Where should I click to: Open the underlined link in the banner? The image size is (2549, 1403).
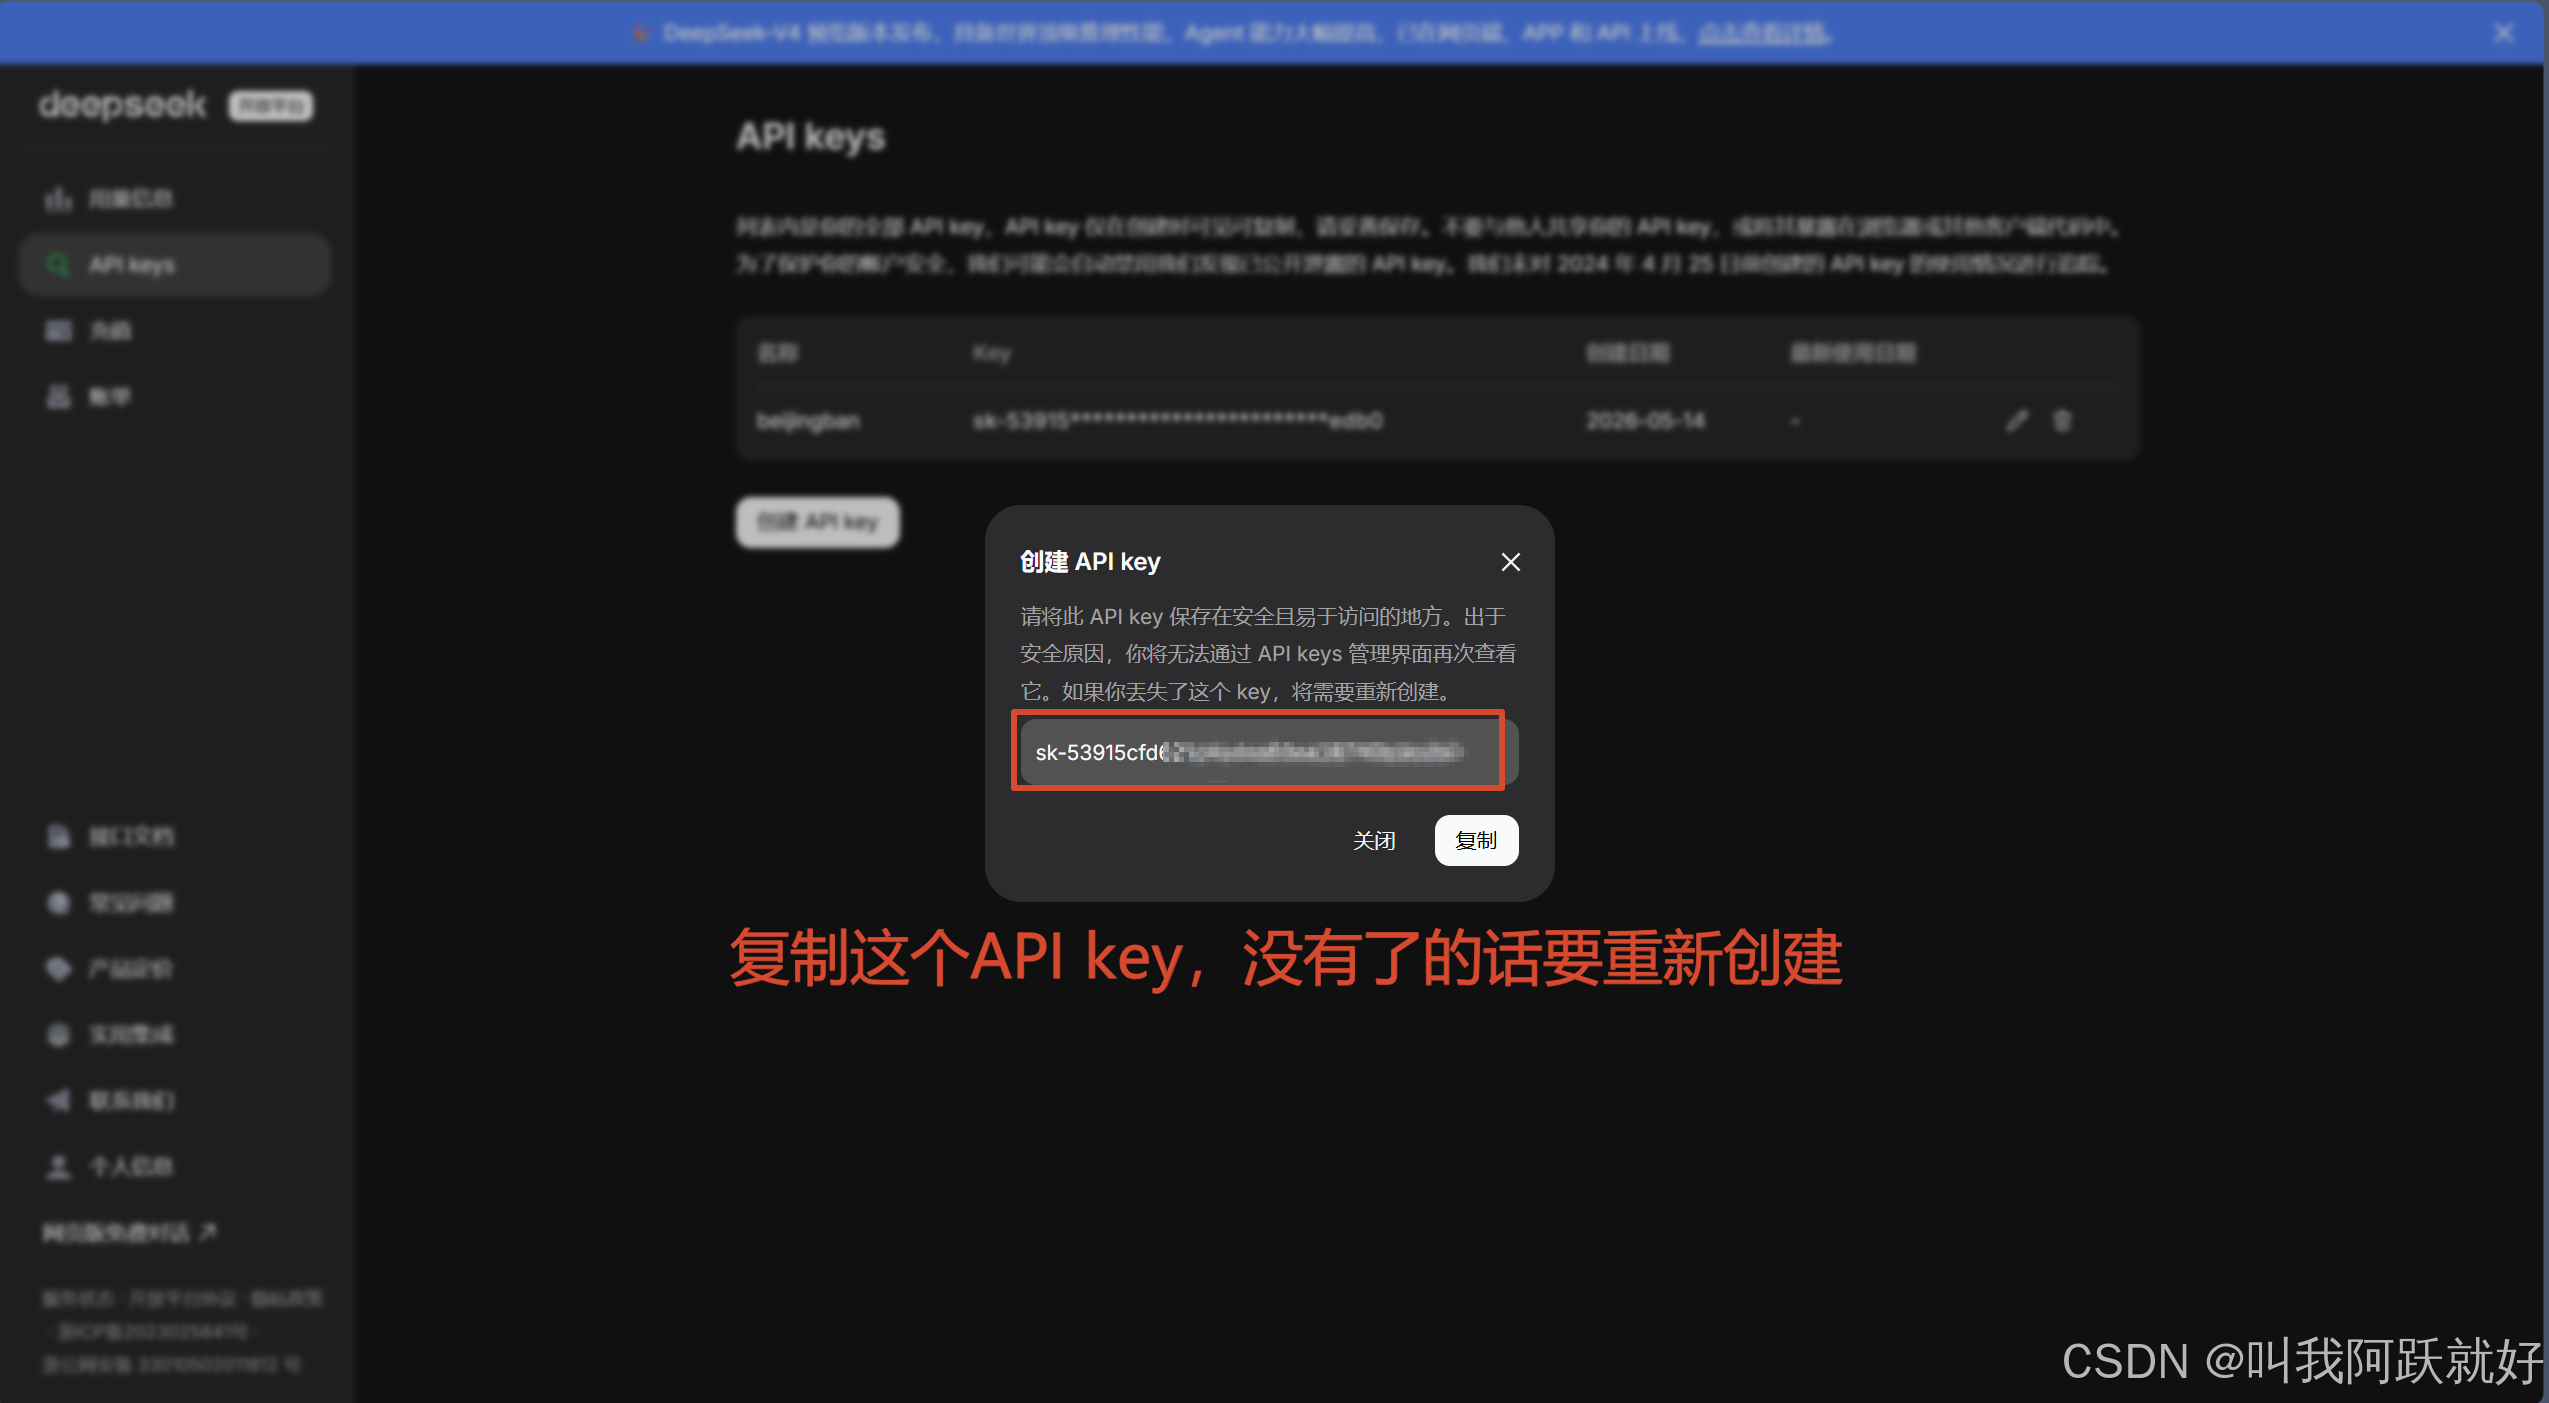[1764, 33]
